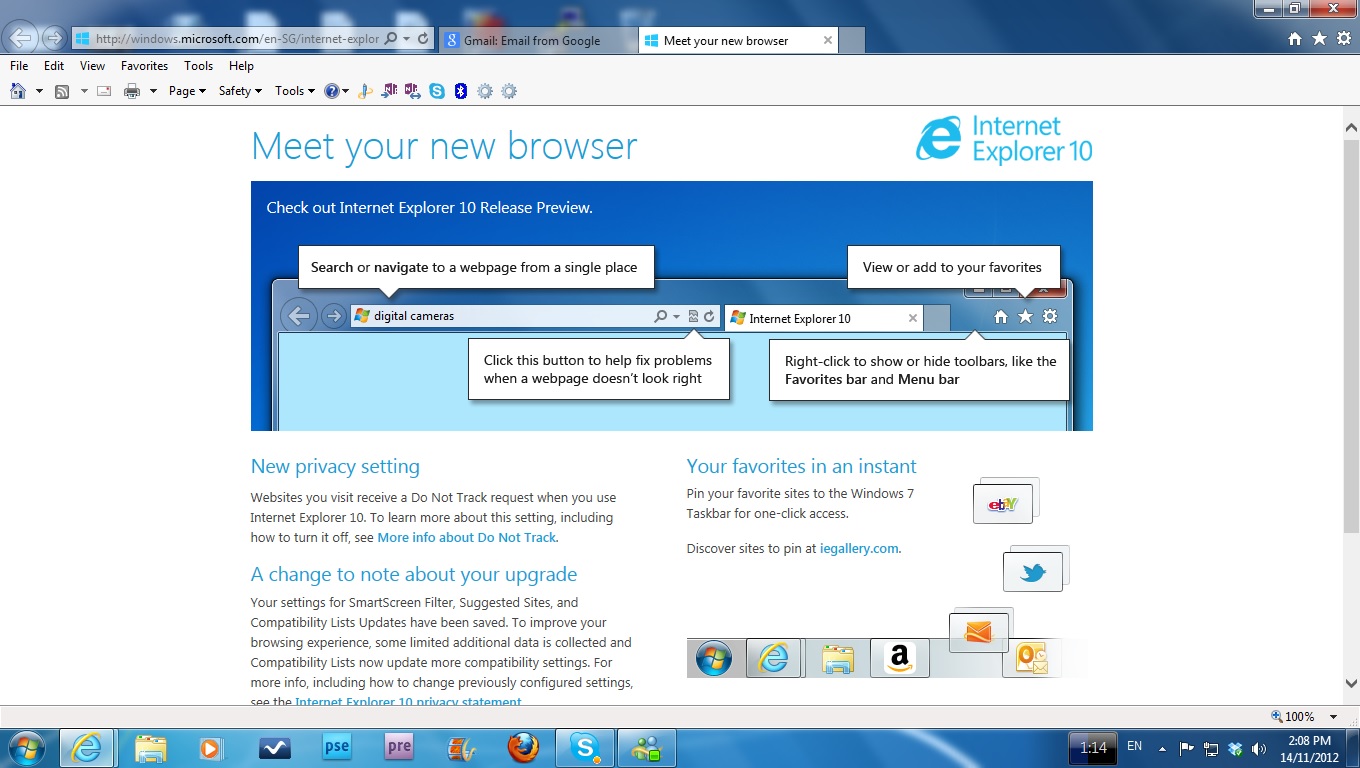Open the Action Center flag in system tray
The image size is (1360, 768).
click(x=1187, y=748)
